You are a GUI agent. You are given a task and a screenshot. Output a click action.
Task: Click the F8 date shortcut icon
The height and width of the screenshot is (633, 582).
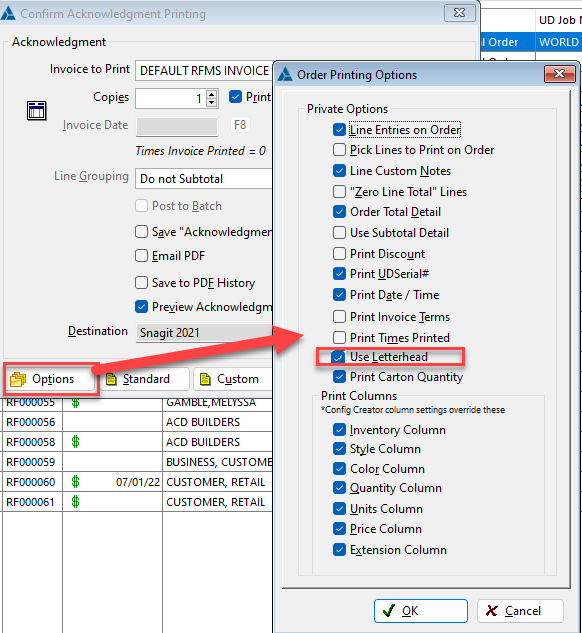coord(240,125)
